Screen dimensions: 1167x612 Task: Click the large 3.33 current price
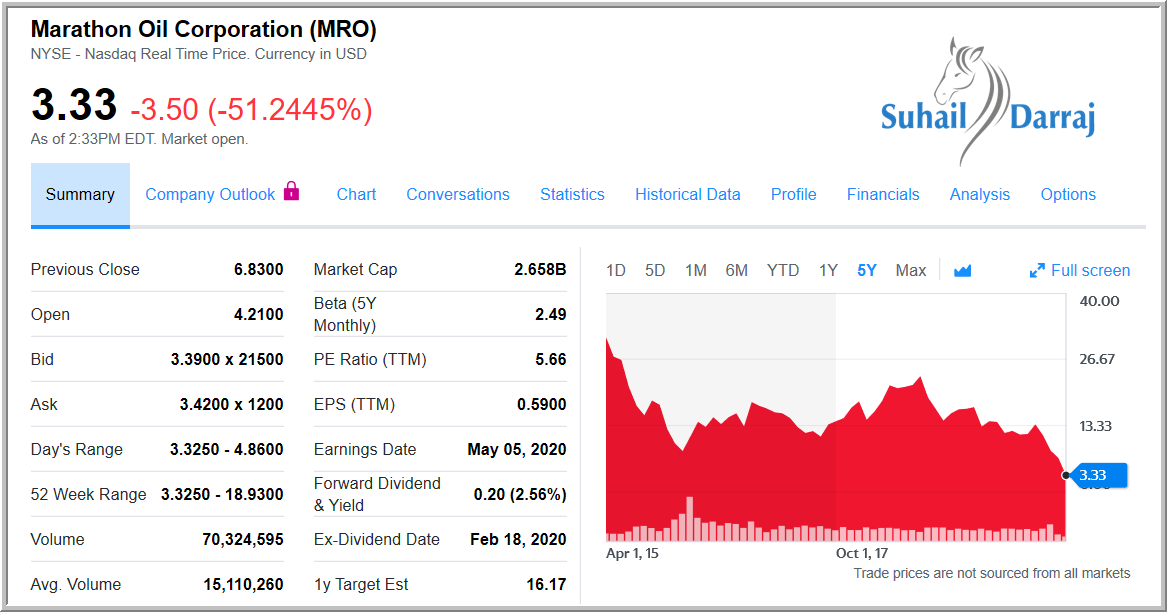click(x=74, y=104)
